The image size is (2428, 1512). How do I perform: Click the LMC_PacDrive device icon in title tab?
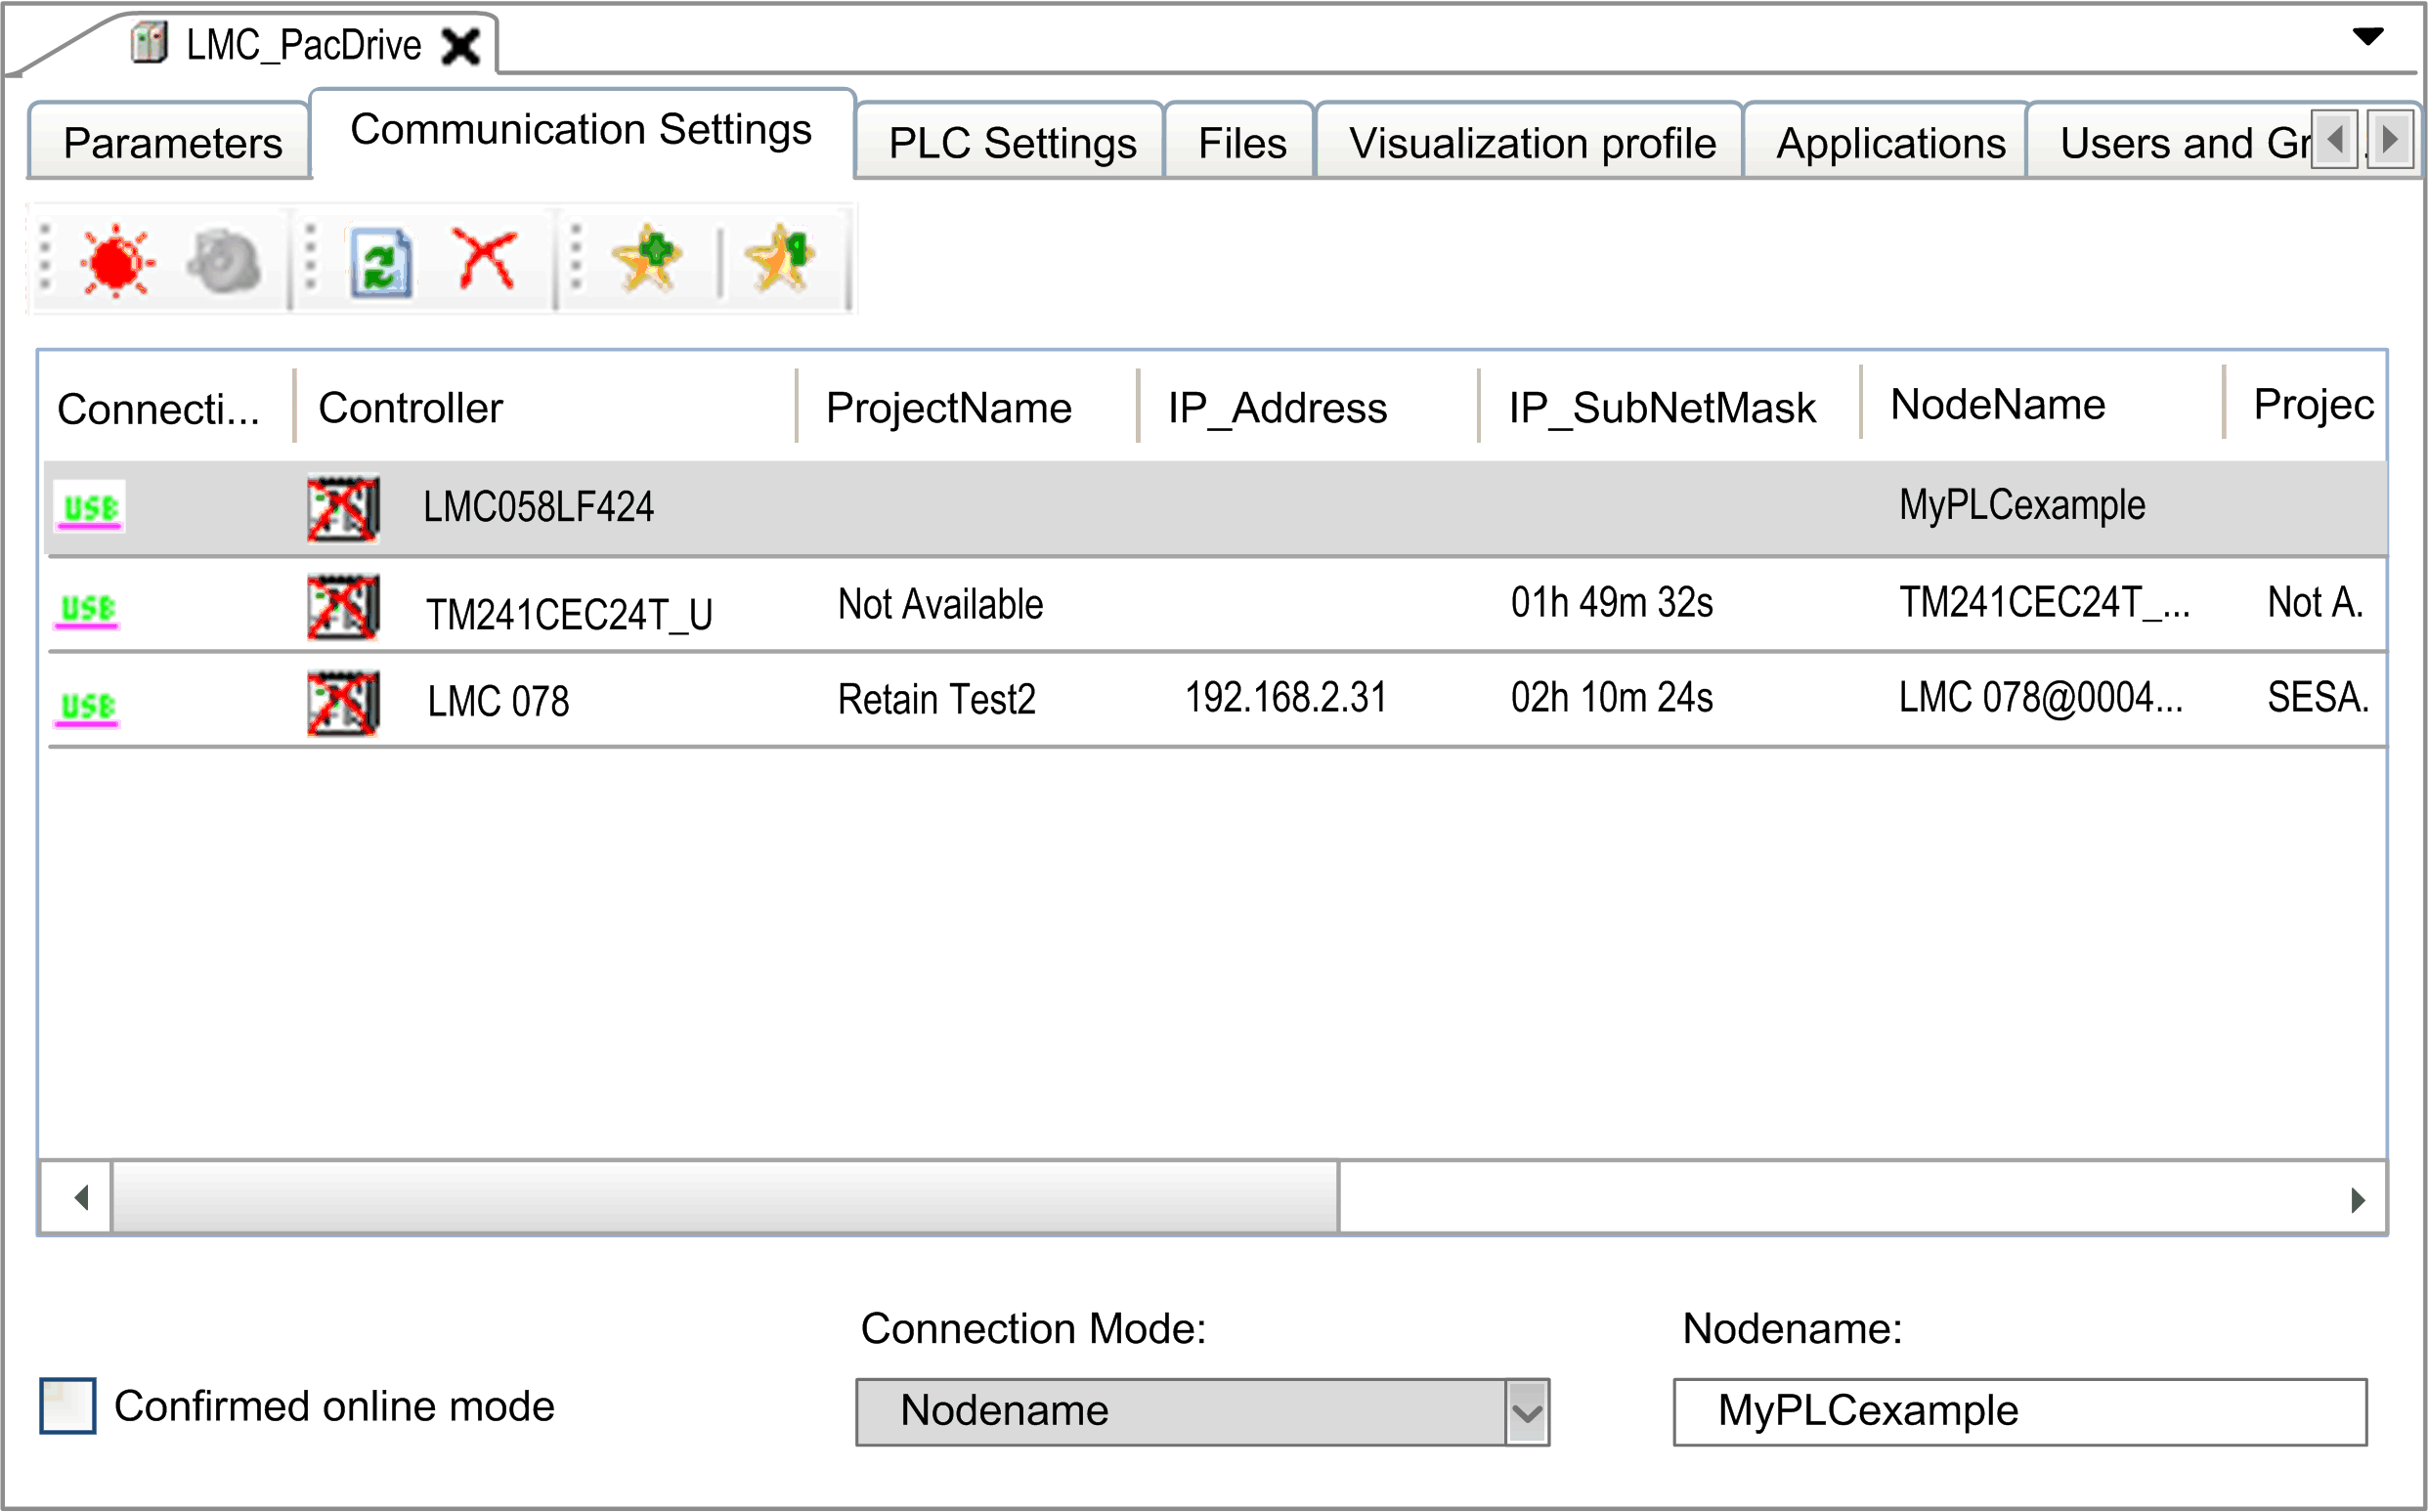pos(150,43)
